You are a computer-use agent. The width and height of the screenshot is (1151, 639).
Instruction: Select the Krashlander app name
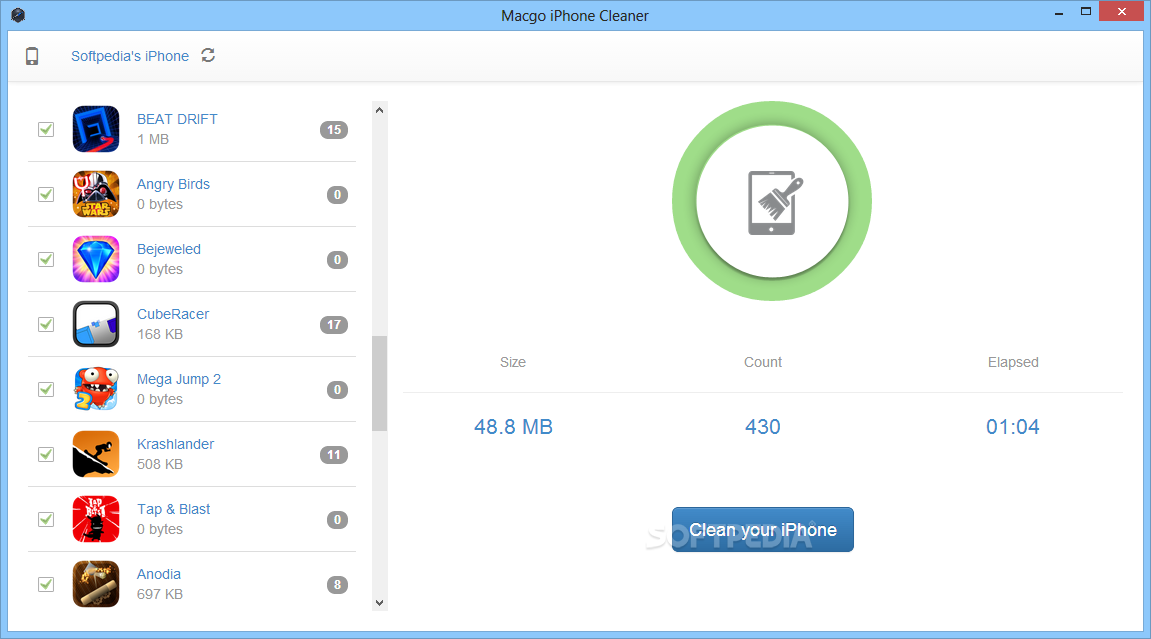coord(175,444)
